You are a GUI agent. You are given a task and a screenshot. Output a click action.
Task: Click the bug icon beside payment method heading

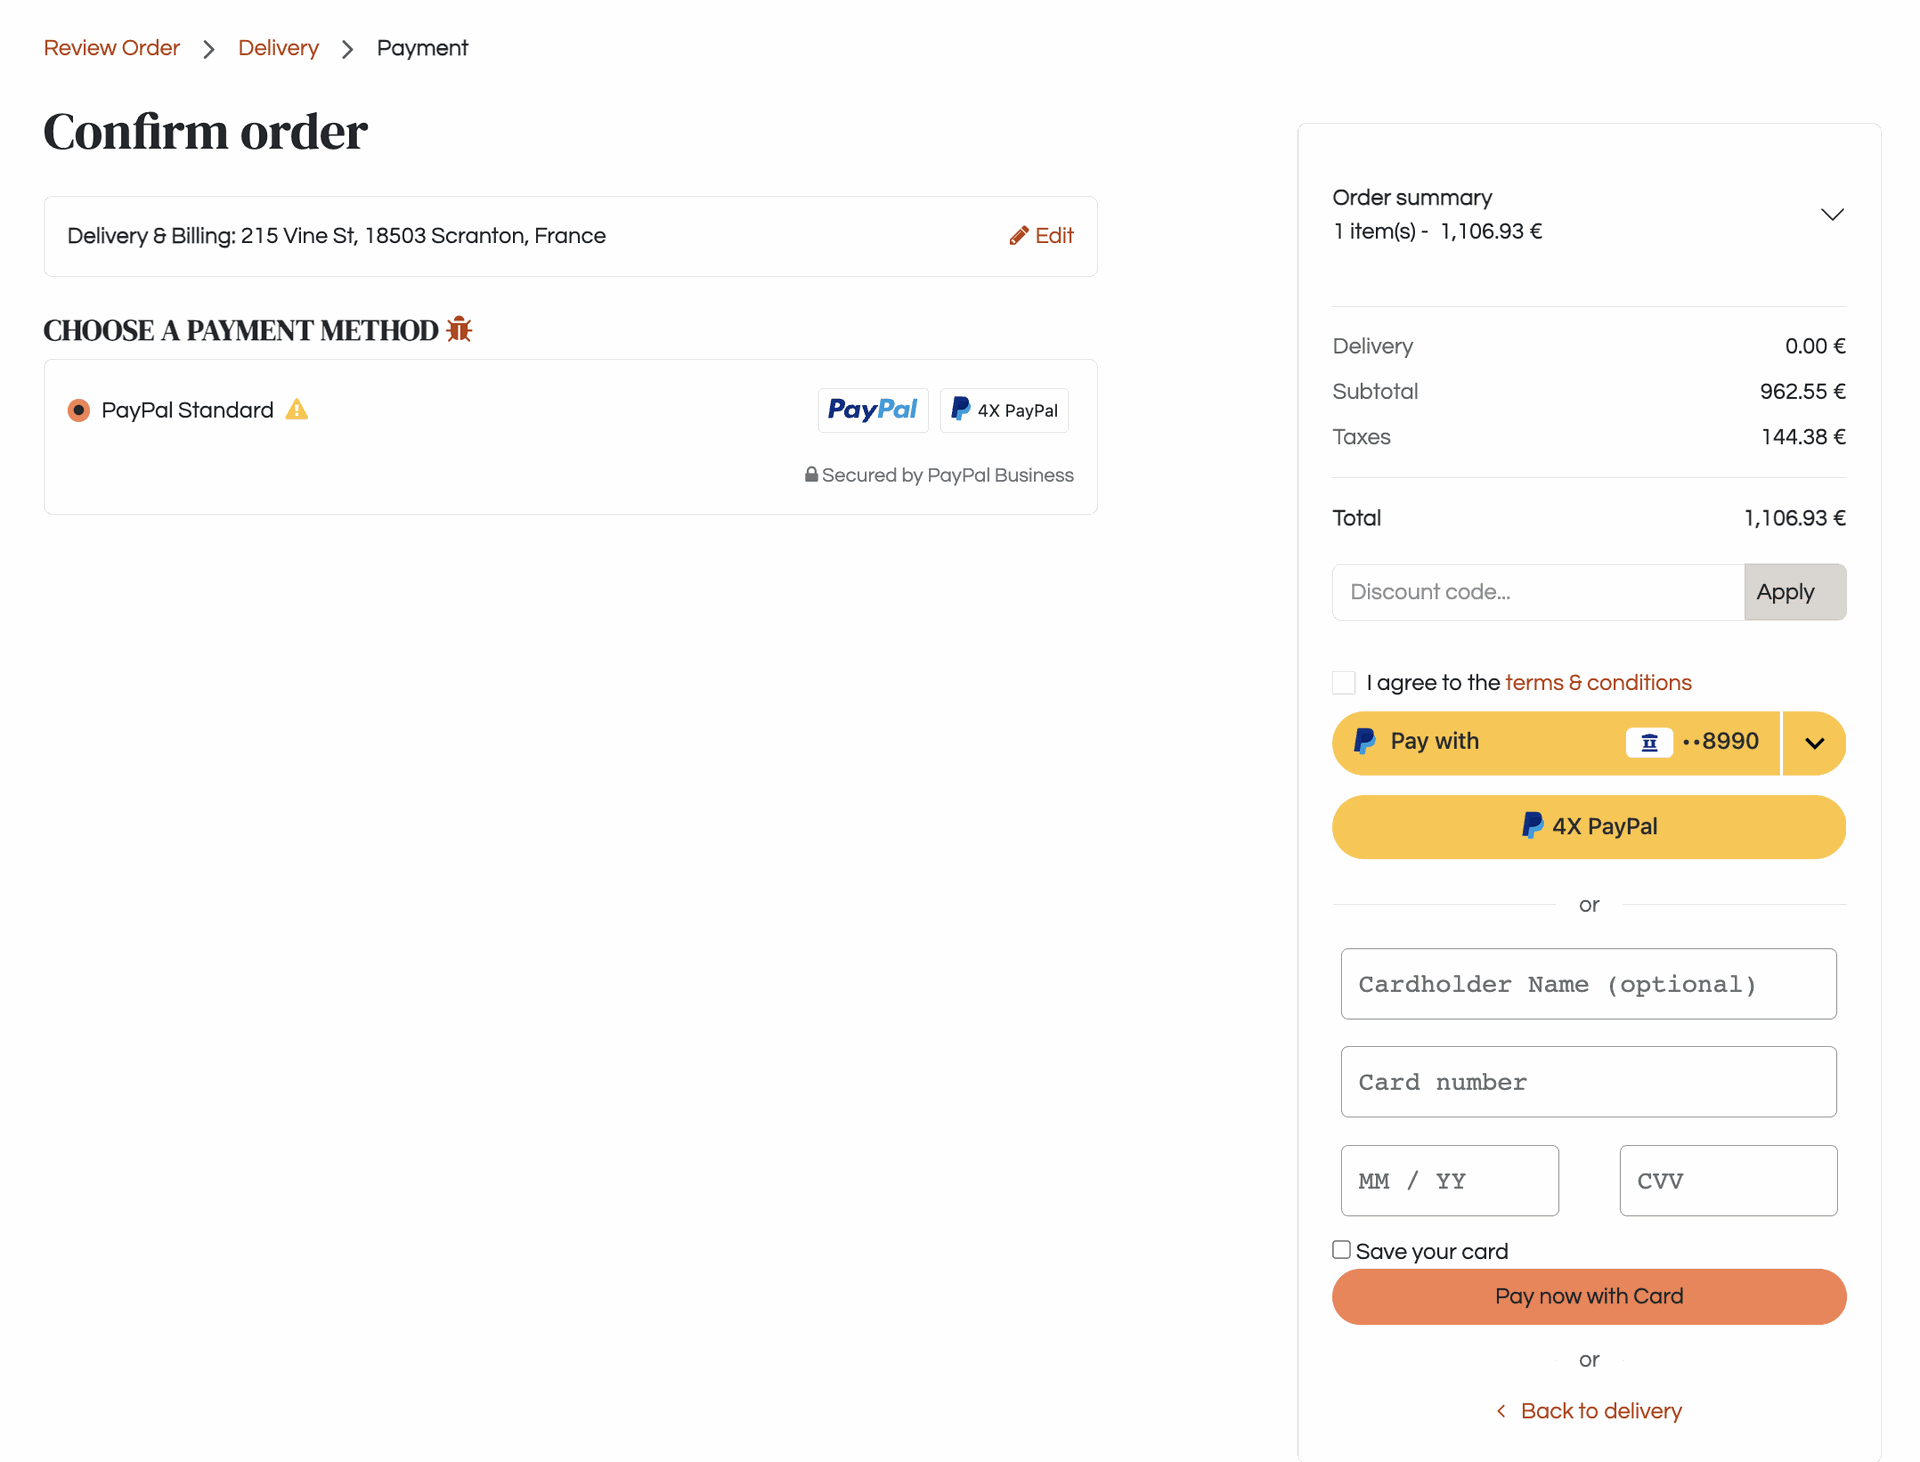459,329
